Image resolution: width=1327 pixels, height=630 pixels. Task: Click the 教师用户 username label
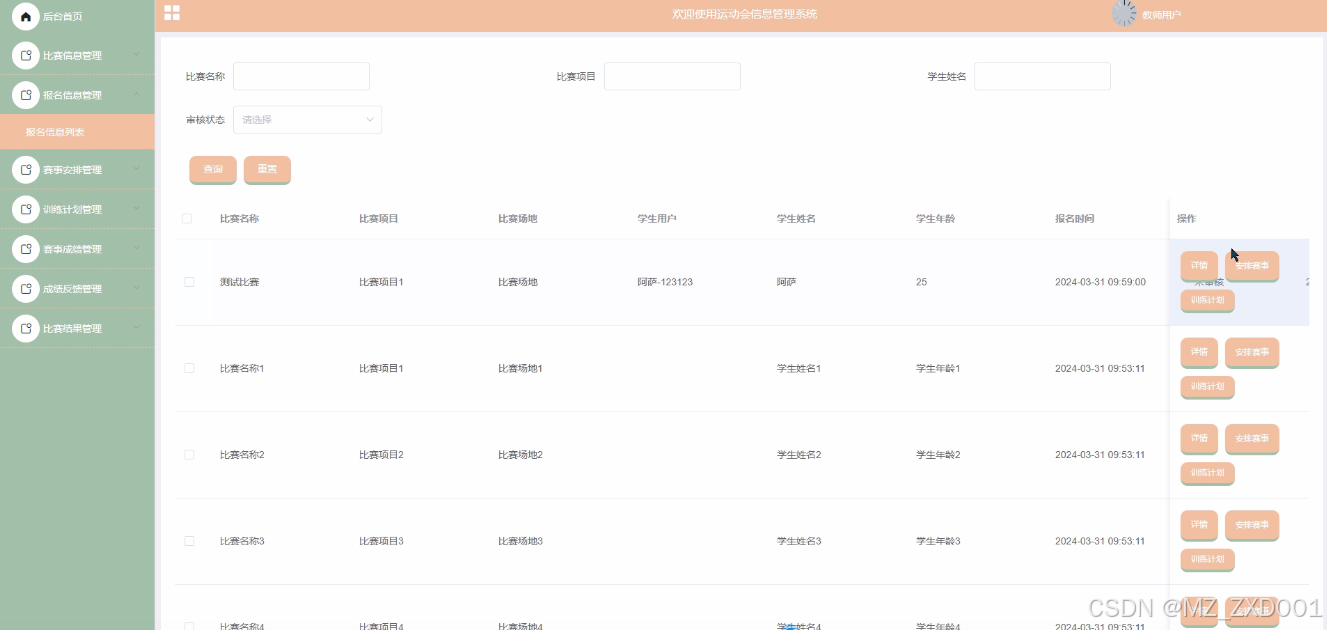(x=1161, y=15)
